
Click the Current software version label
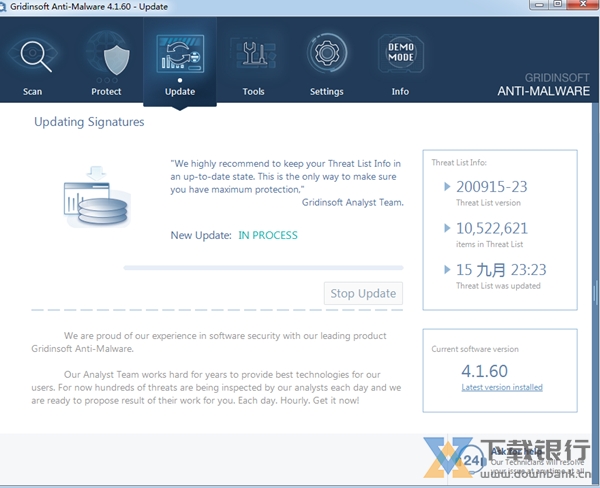475,349
